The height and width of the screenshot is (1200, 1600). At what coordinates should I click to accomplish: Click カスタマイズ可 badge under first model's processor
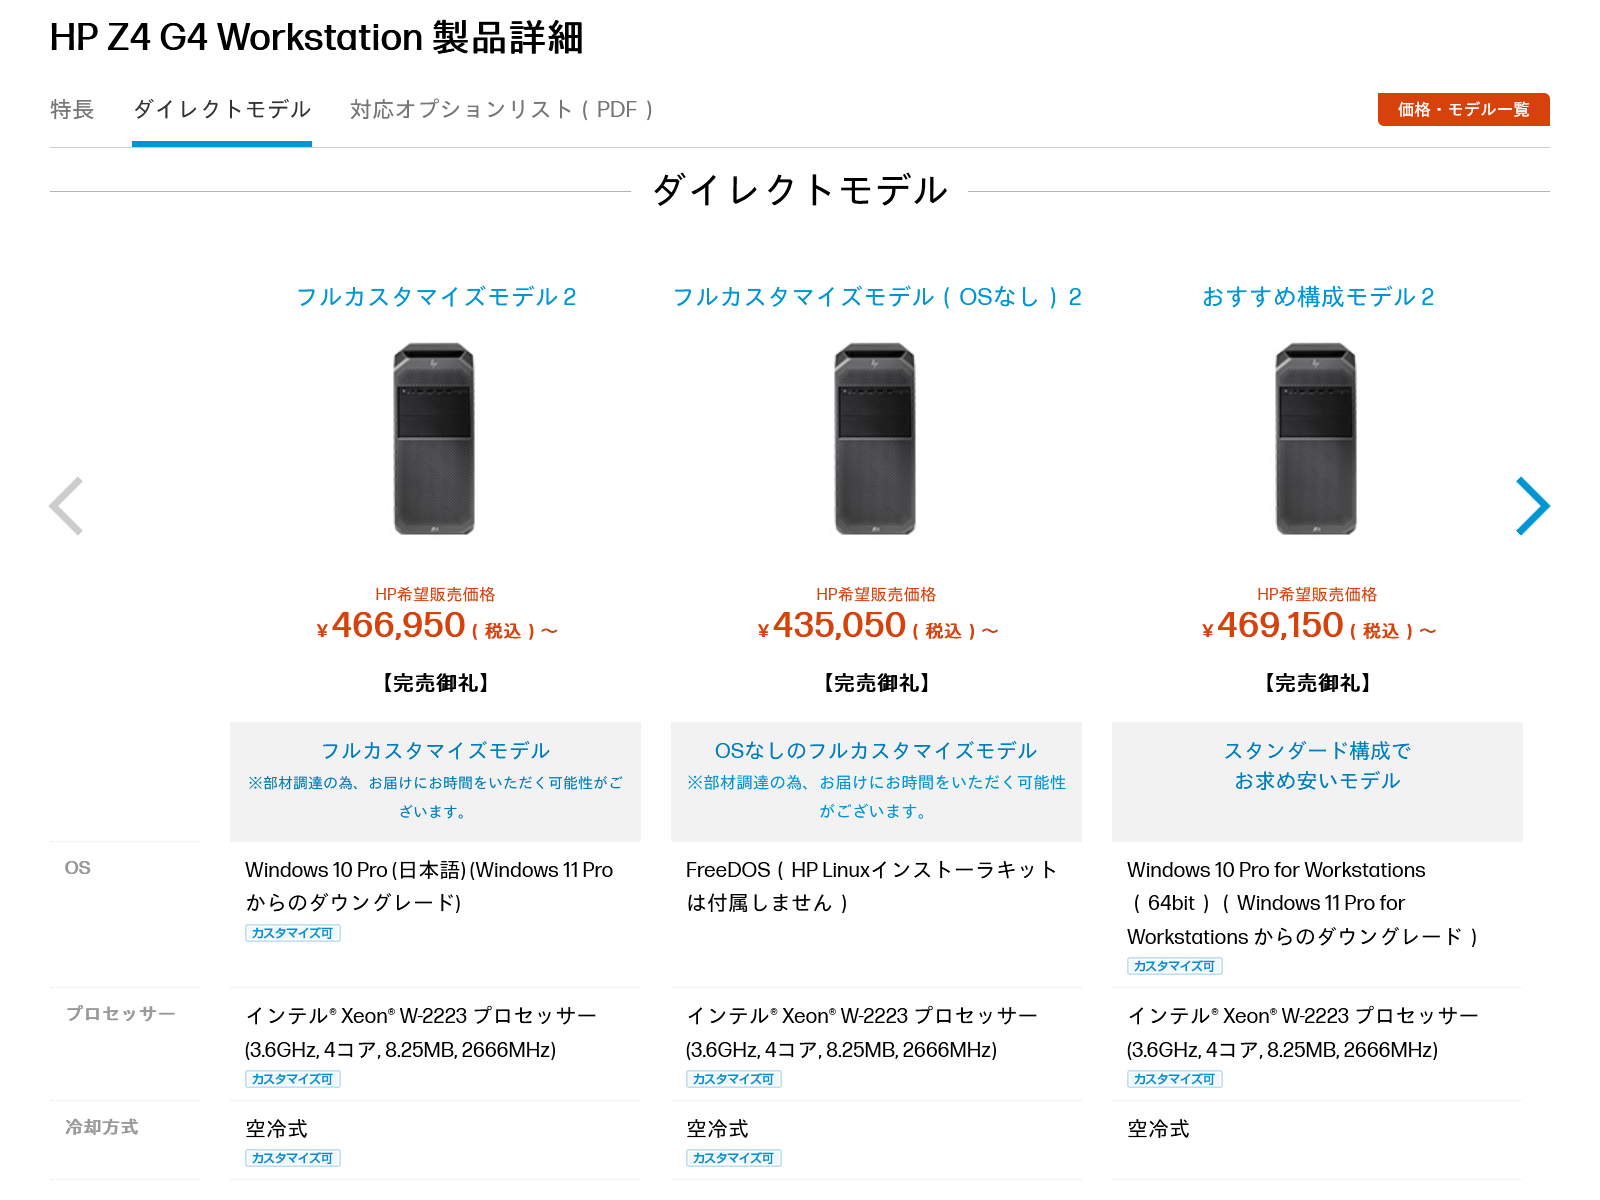(x=292, y=1079)
